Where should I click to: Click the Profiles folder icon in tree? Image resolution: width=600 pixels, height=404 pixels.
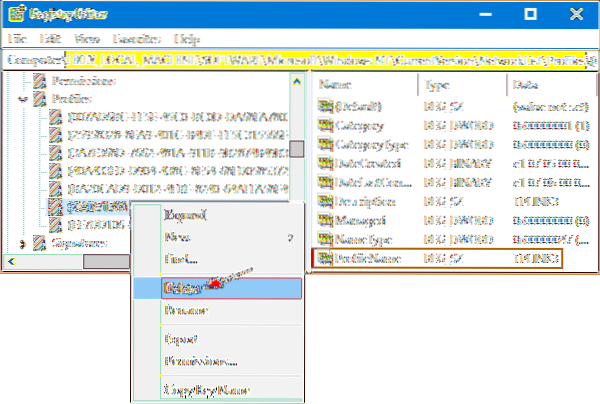37,101
